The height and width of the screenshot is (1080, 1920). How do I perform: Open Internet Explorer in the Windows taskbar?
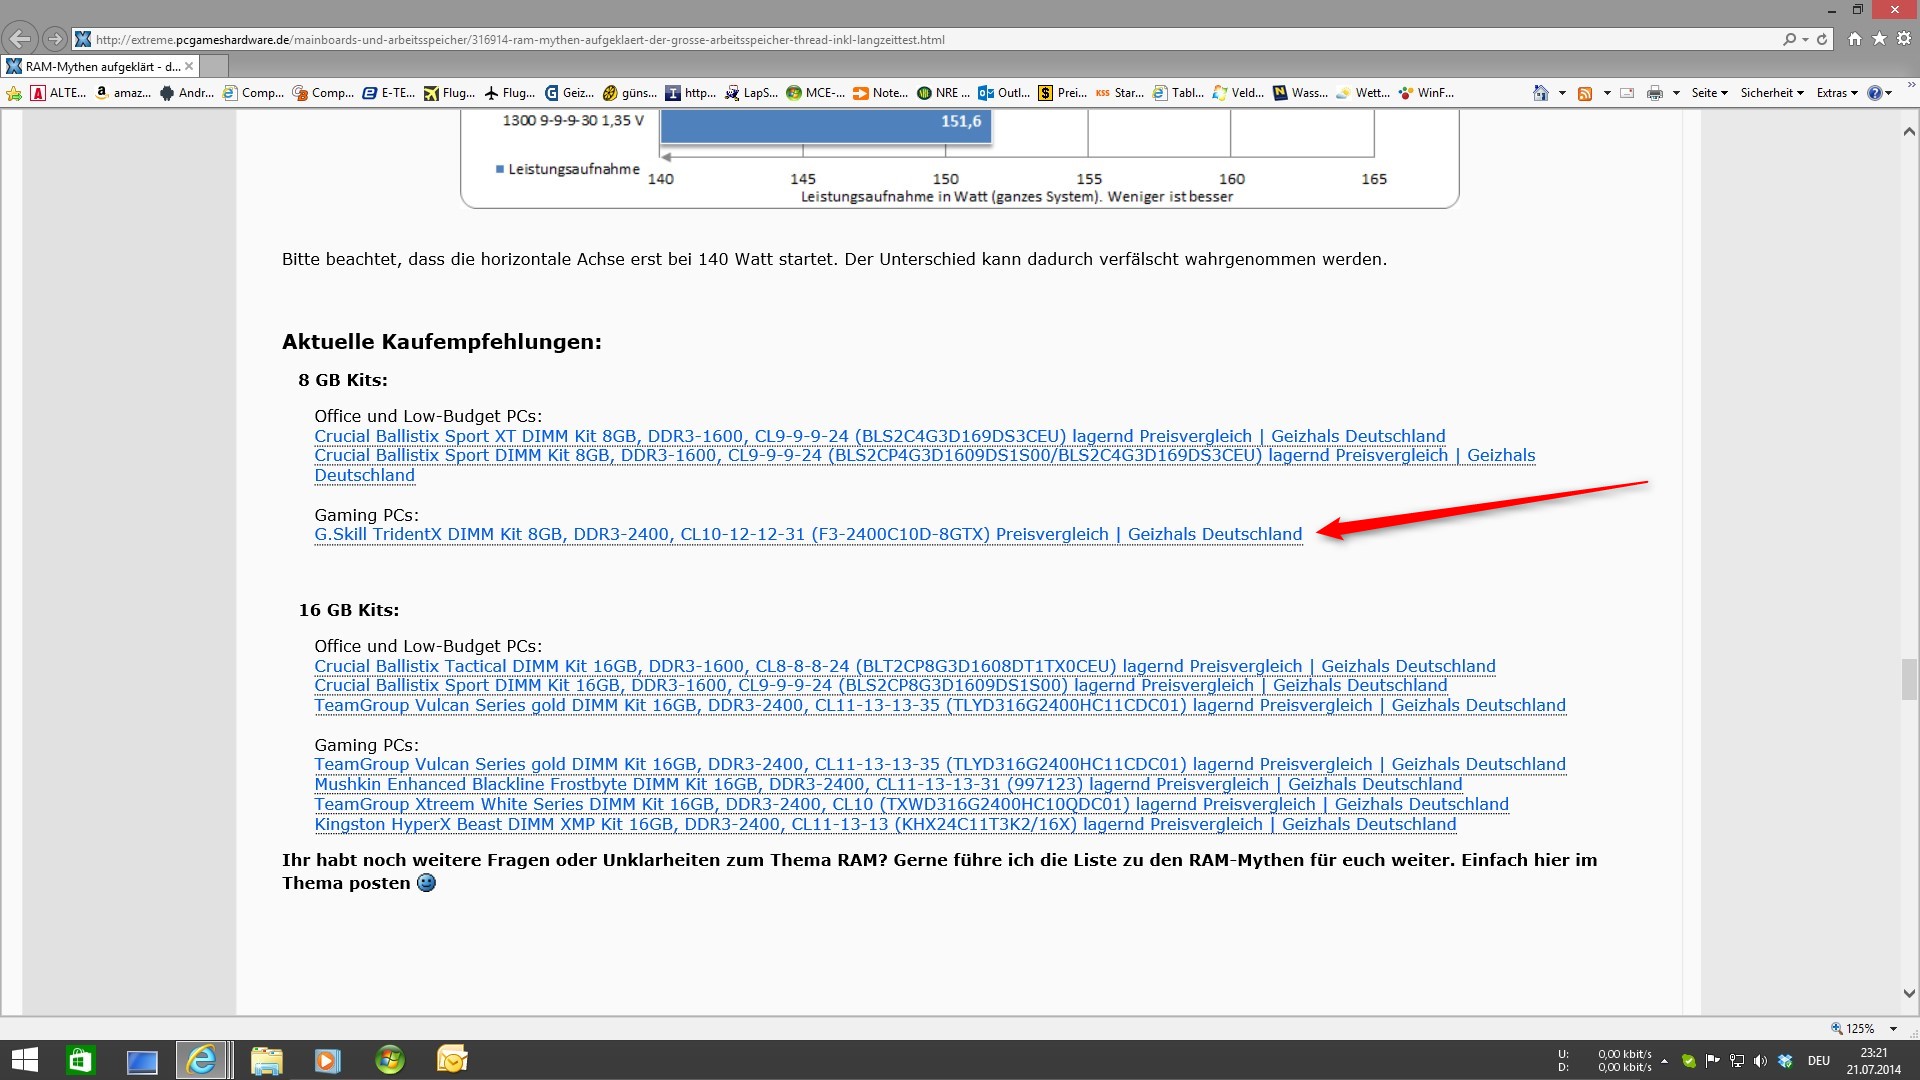pos(202,1059)
